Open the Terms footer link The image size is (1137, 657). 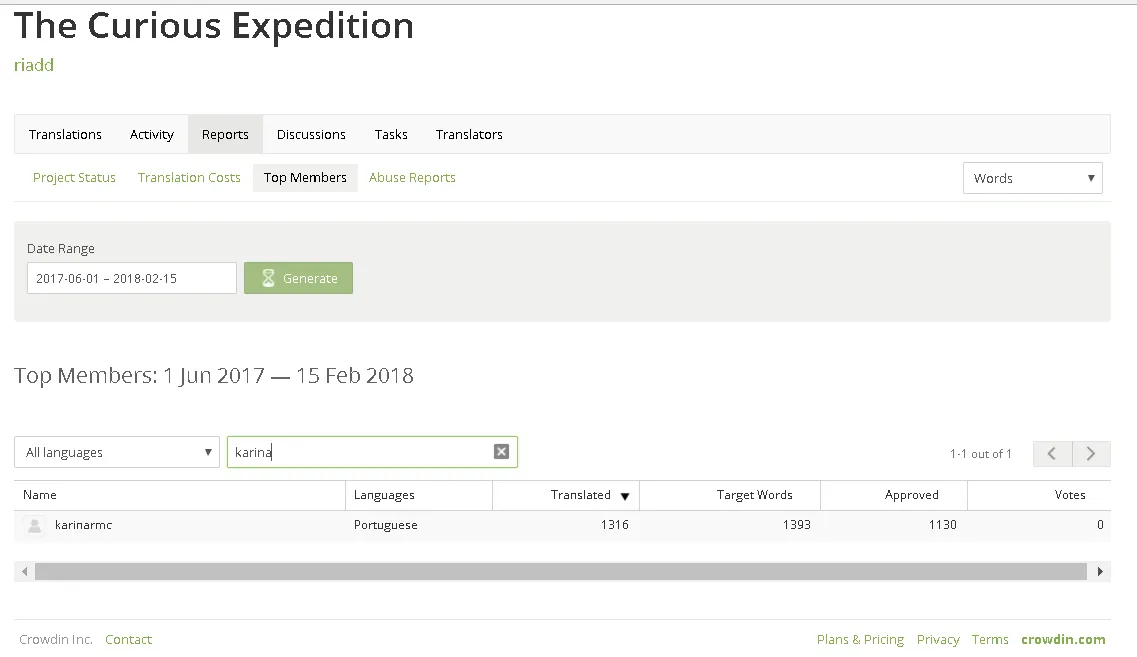990,640
